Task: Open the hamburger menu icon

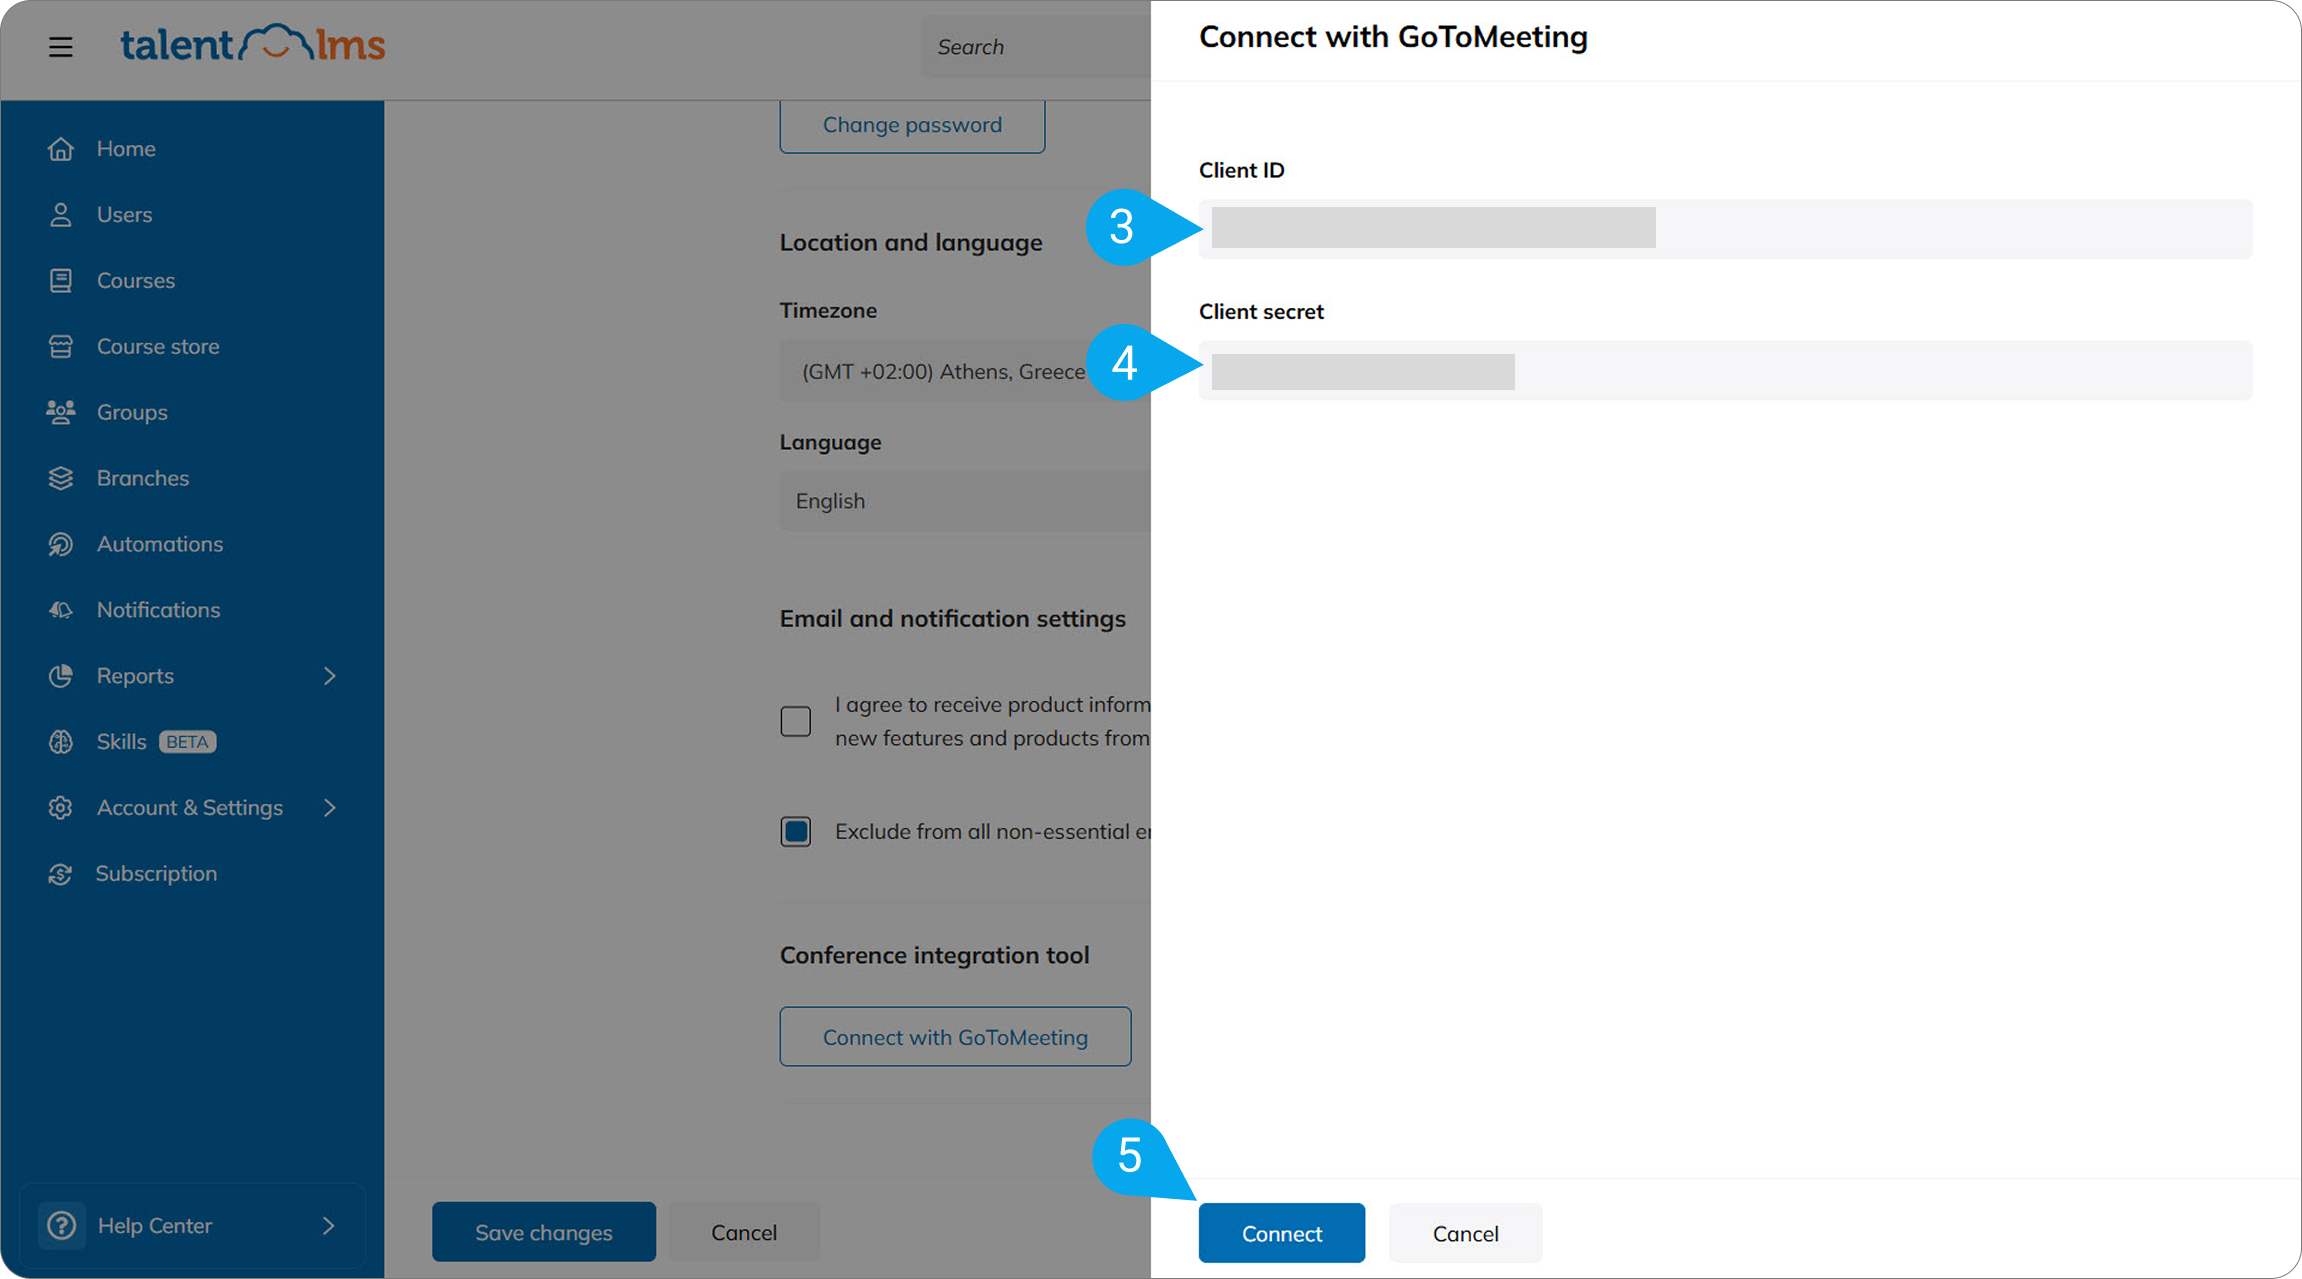Action: coord(61,47)
